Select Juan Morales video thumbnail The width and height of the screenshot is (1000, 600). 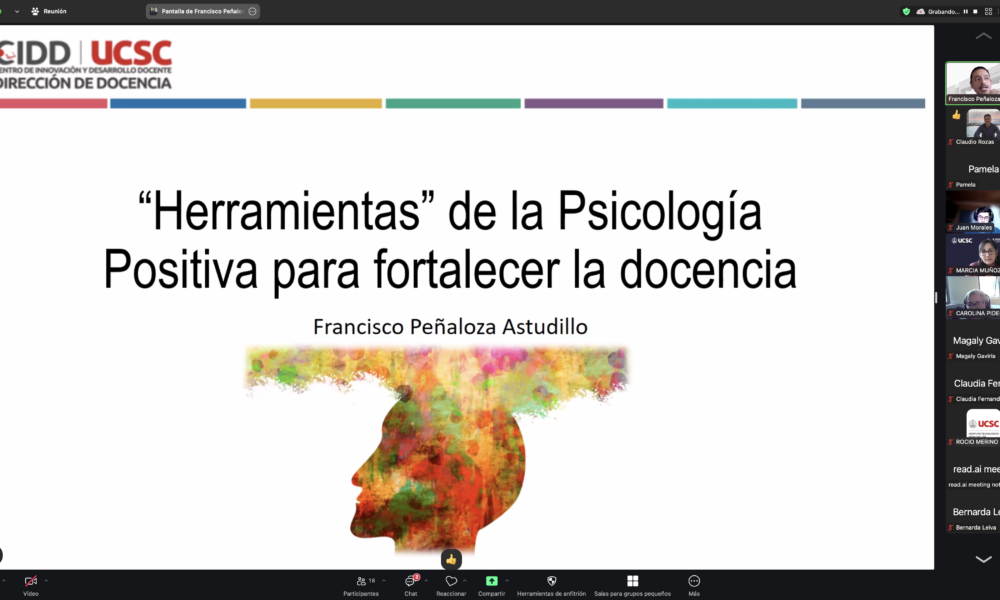pyautogui.click(x=973, y=212)
